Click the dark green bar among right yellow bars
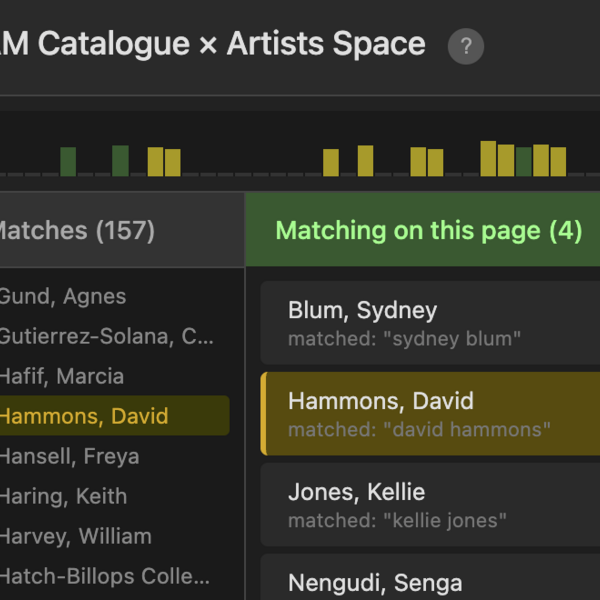 (x=524, y=162)
